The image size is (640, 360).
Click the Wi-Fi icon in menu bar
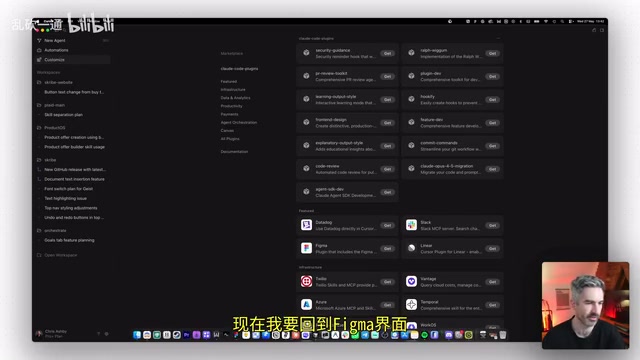[x=546, y=21]
